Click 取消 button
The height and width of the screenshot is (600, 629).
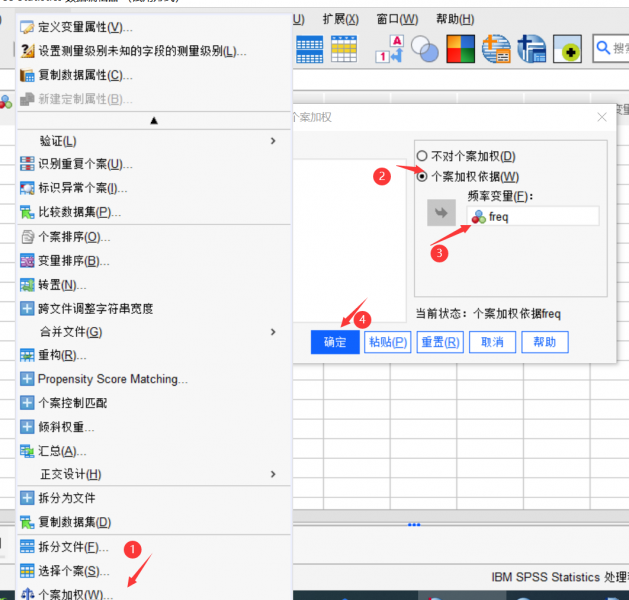[492, 342]
